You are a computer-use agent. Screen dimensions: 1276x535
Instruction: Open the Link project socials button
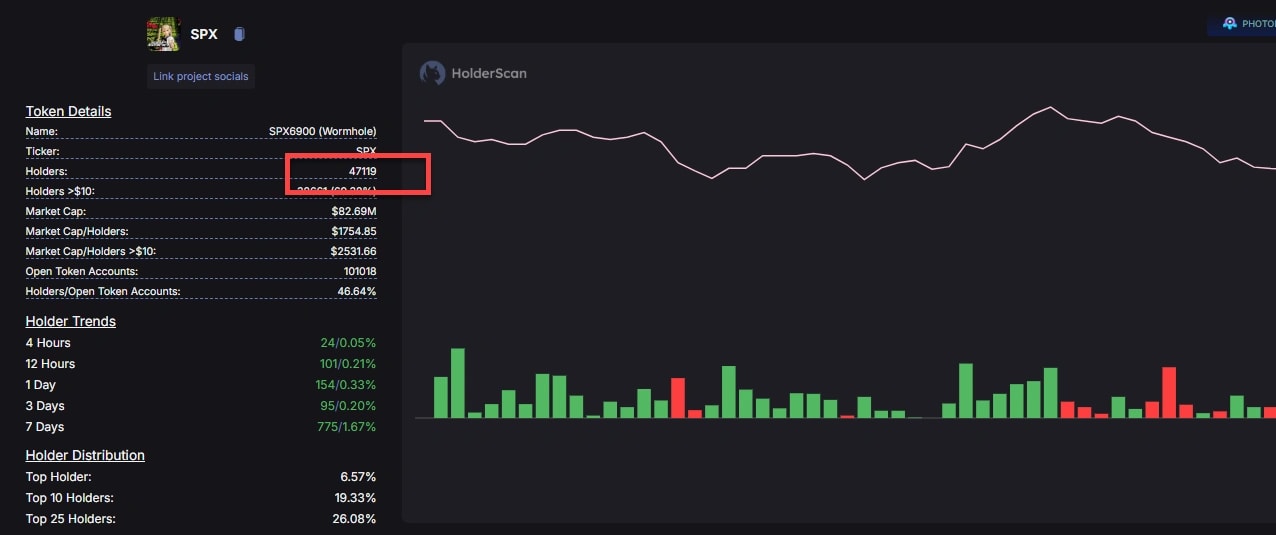200,77
